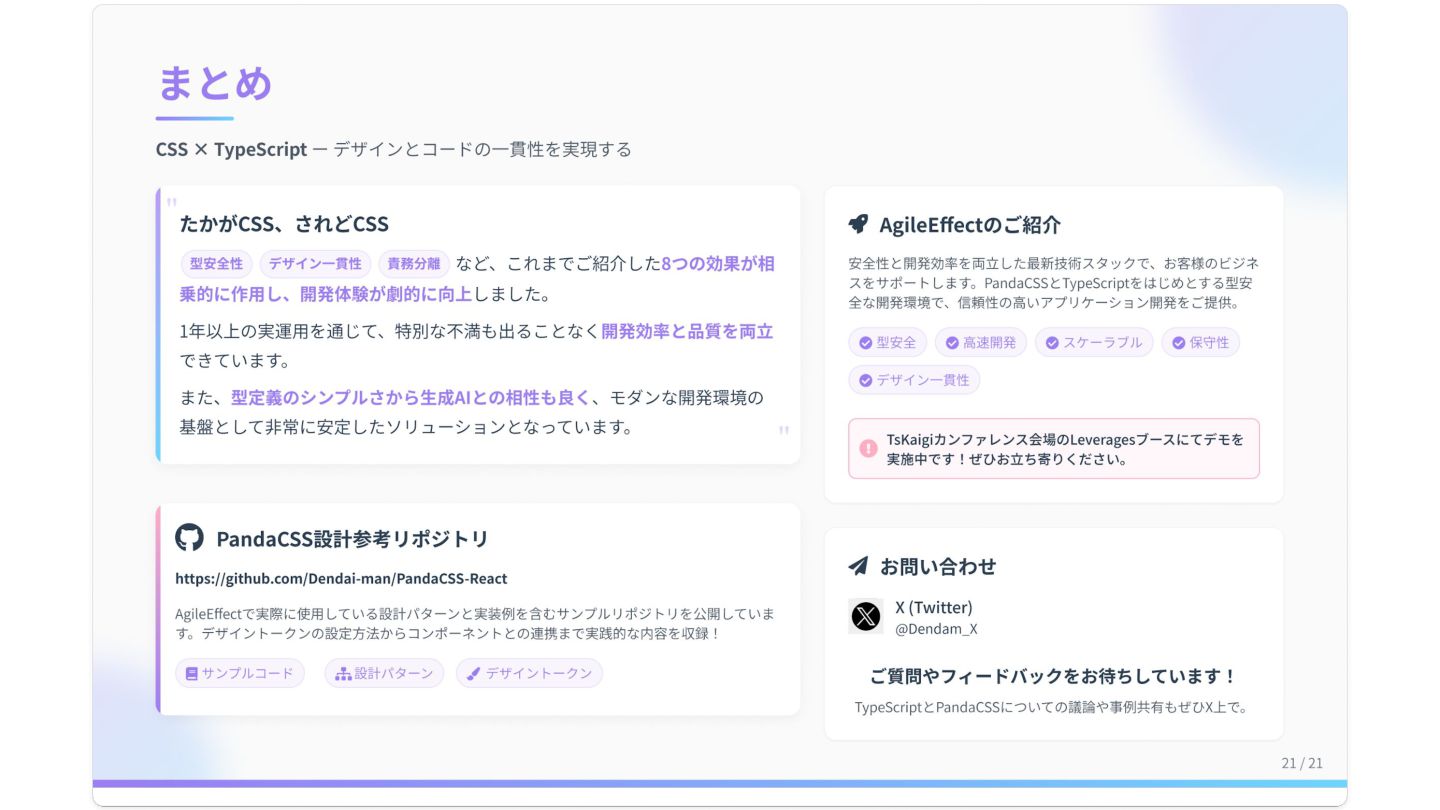Click the check icon in 保守性 badge
Screen dimensions: 1440x810
point(1179,342)
